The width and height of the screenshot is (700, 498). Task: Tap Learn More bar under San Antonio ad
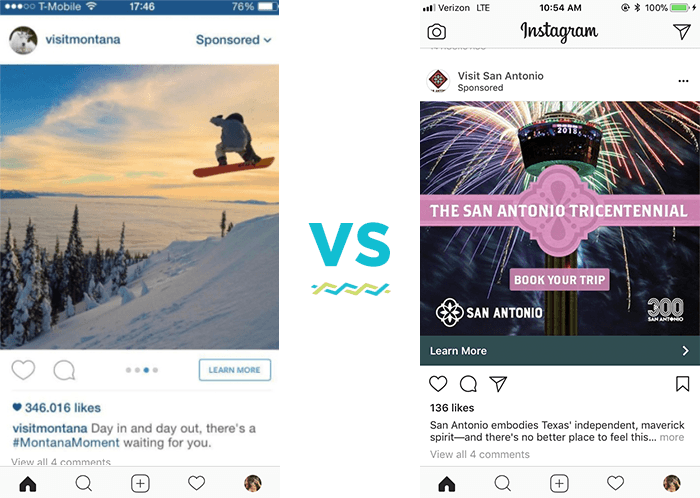pos(560,351)
